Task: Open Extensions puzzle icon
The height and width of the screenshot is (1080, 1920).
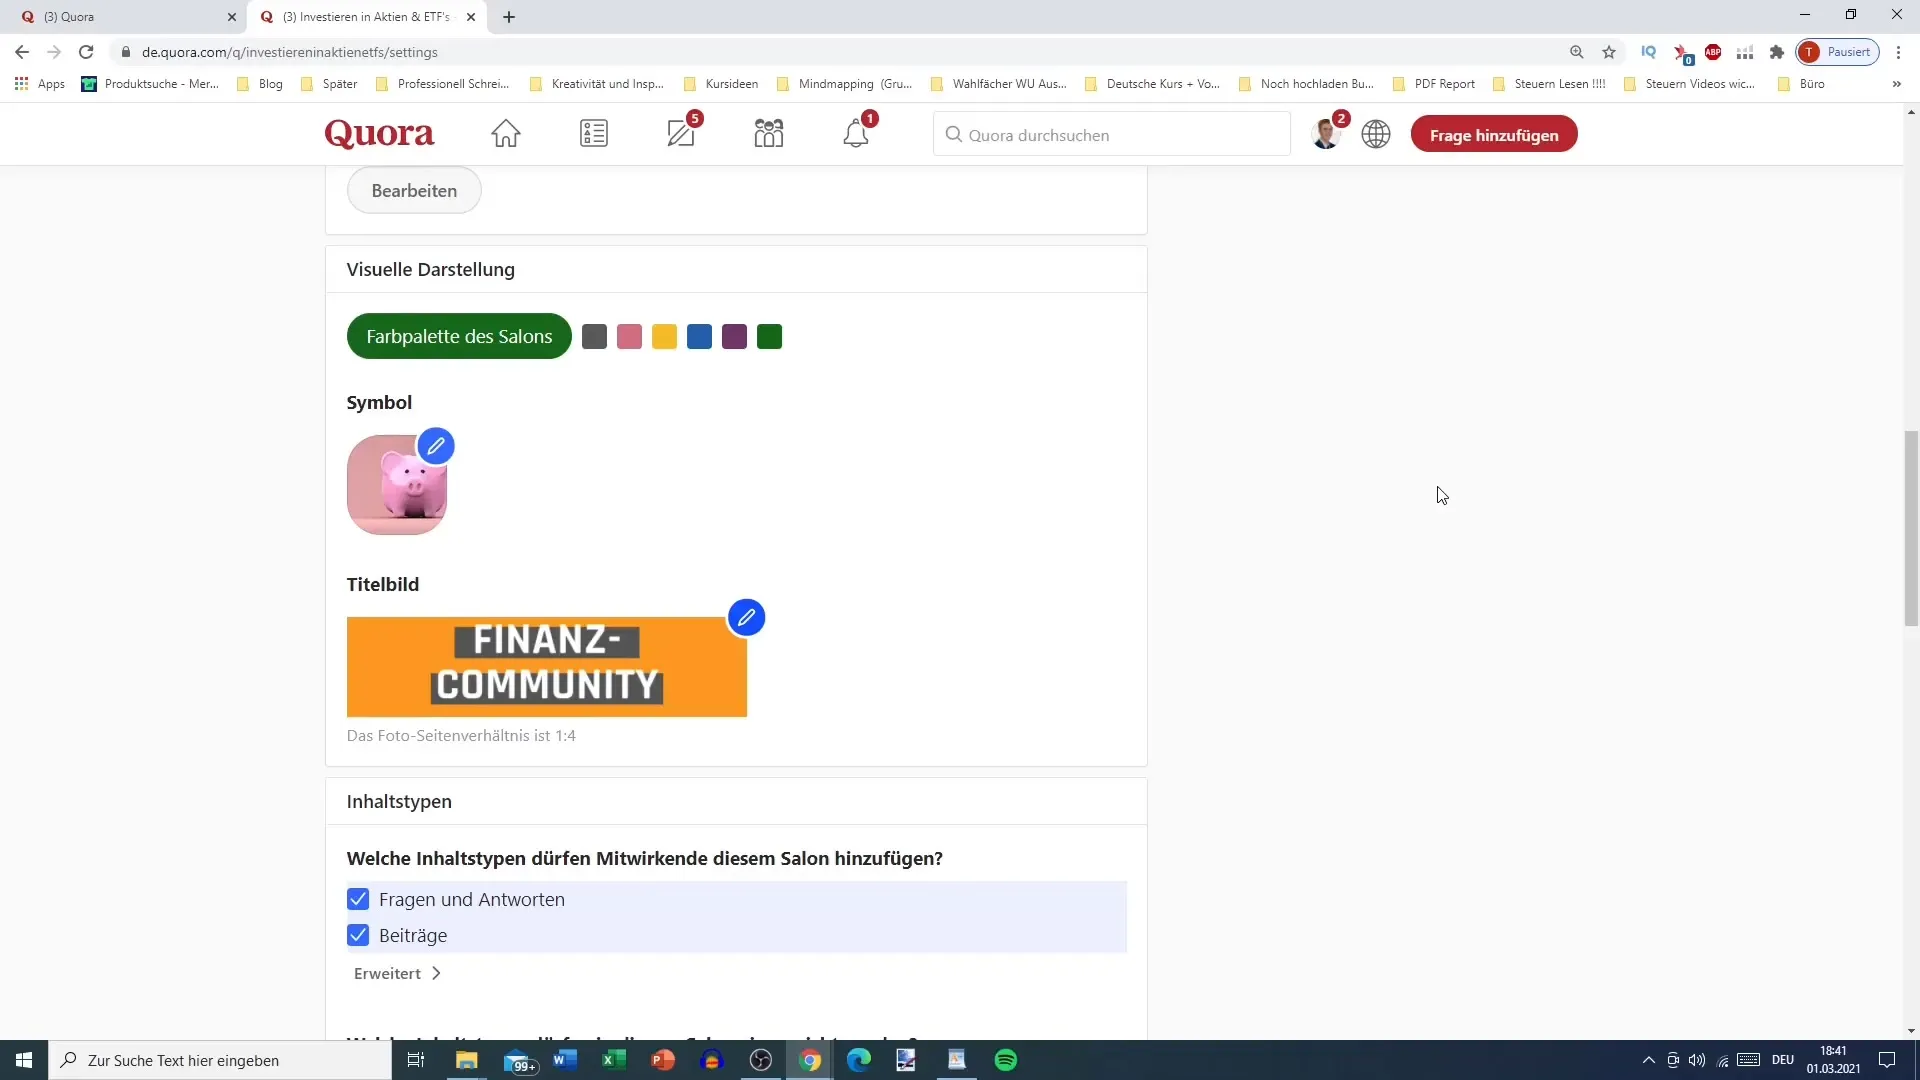Action: coord(1777,52)
